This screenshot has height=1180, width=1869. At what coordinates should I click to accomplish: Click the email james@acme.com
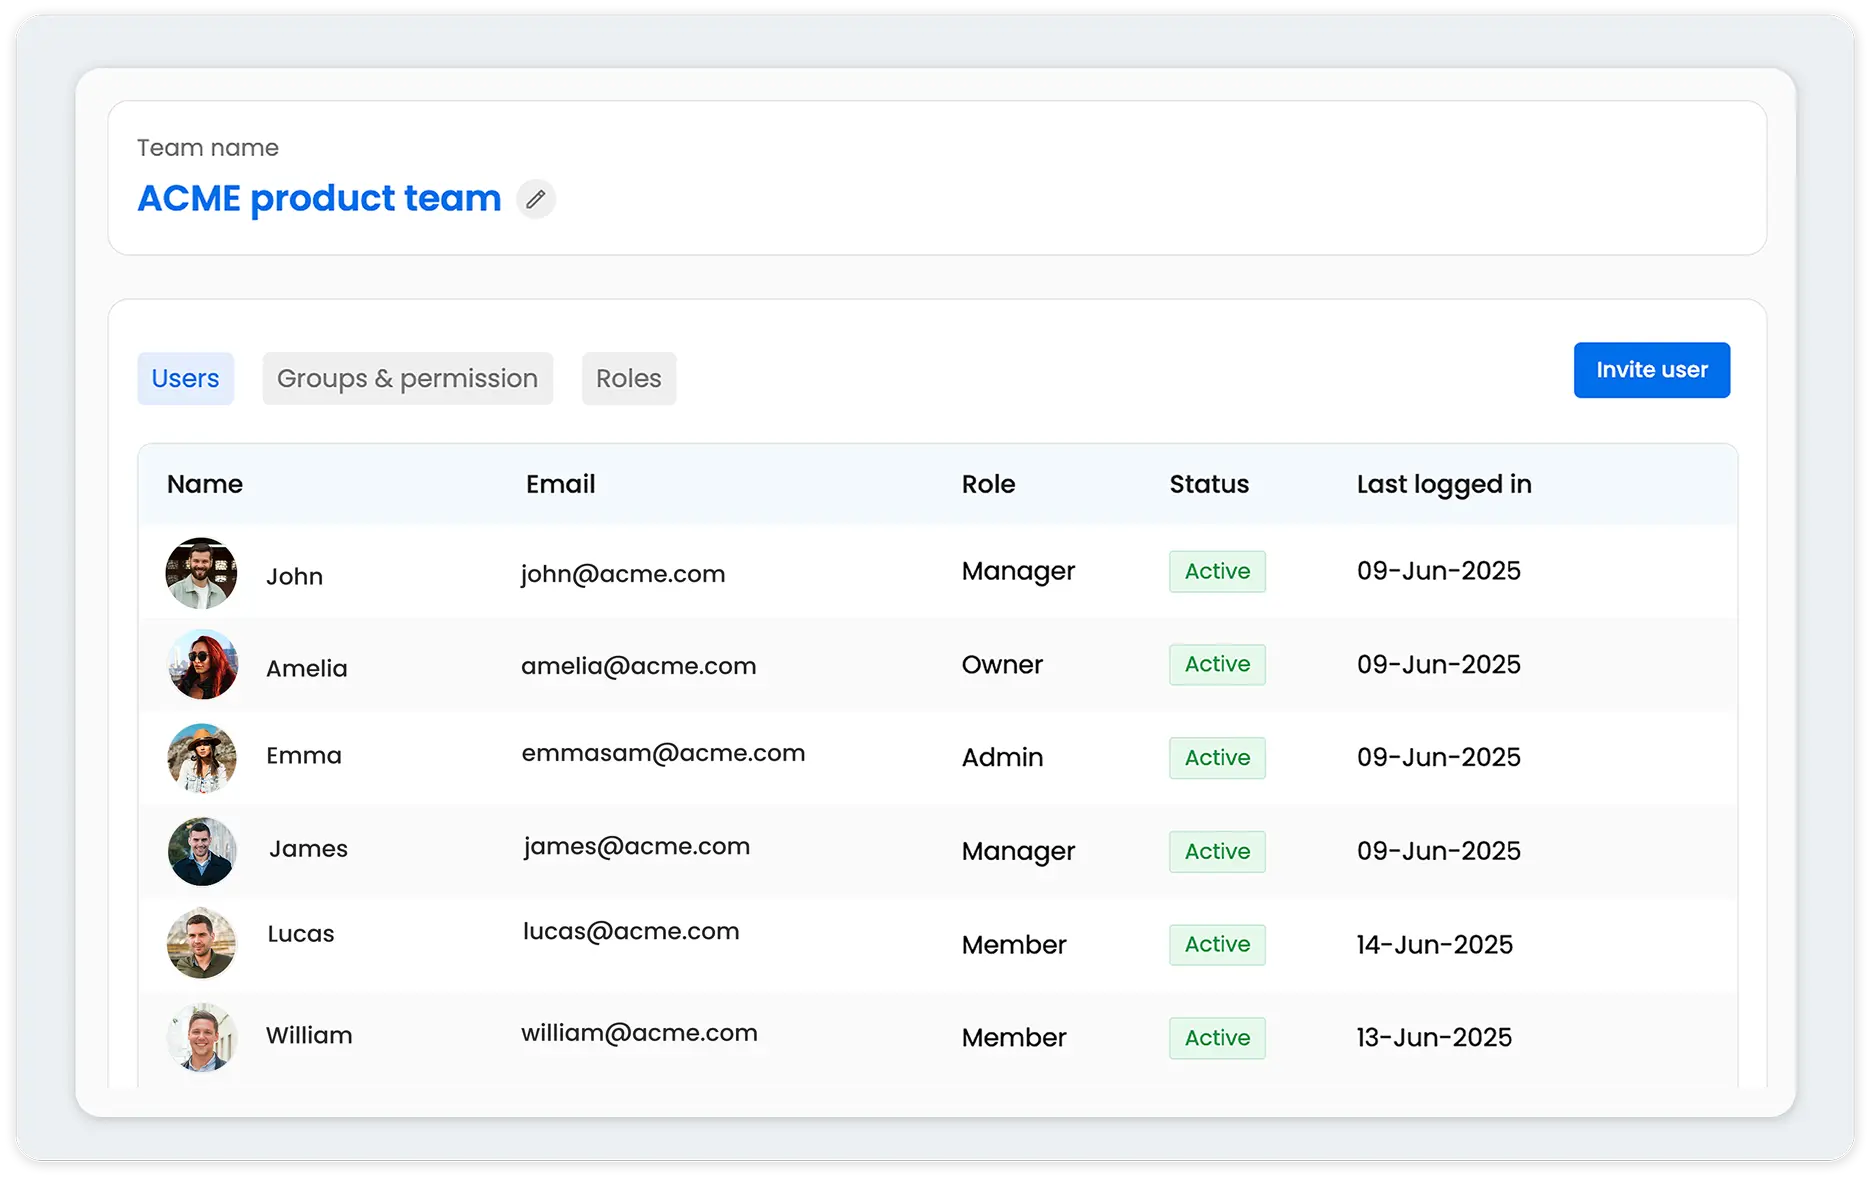coord(637,847)
